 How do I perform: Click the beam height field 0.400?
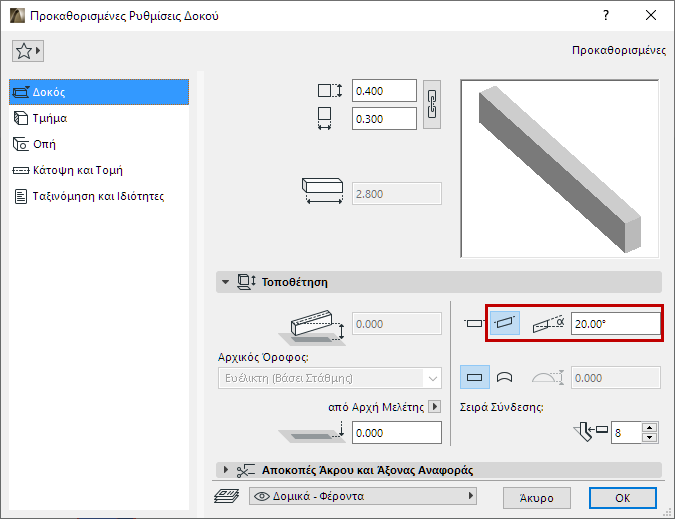(384, 91)
